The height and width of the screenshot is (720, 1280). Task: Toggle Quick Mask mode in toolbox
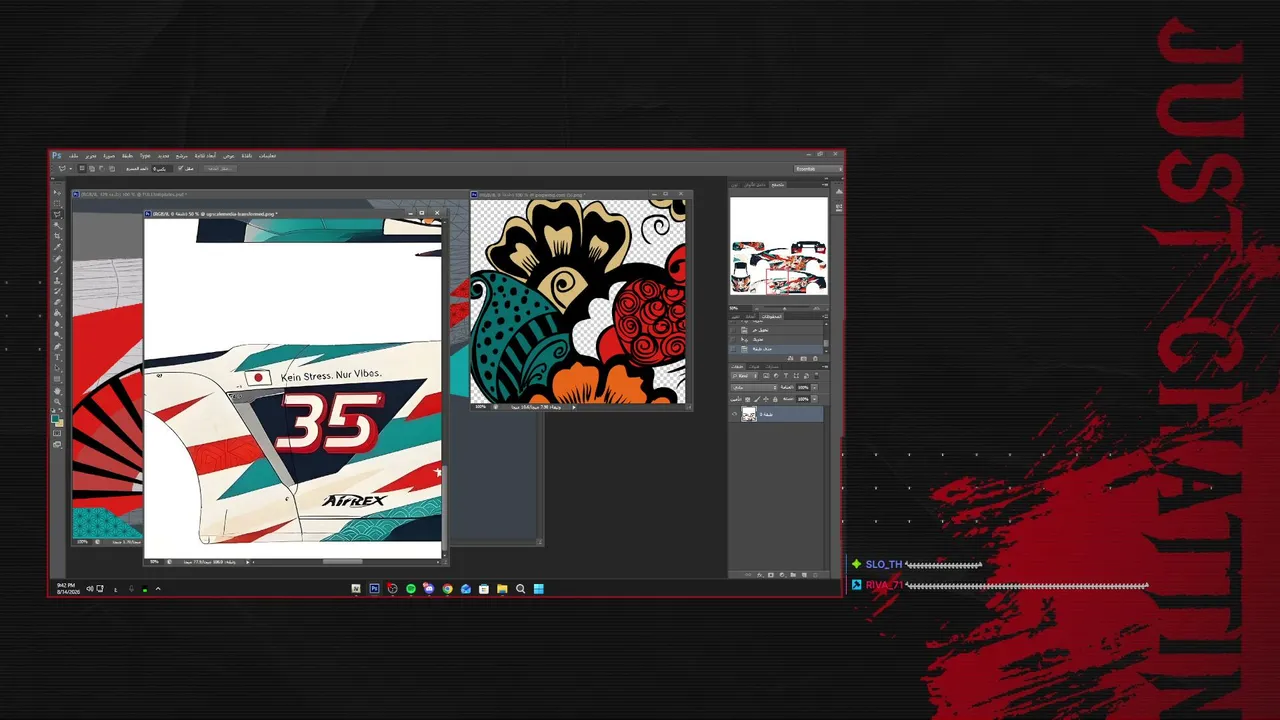pos(57,433)
